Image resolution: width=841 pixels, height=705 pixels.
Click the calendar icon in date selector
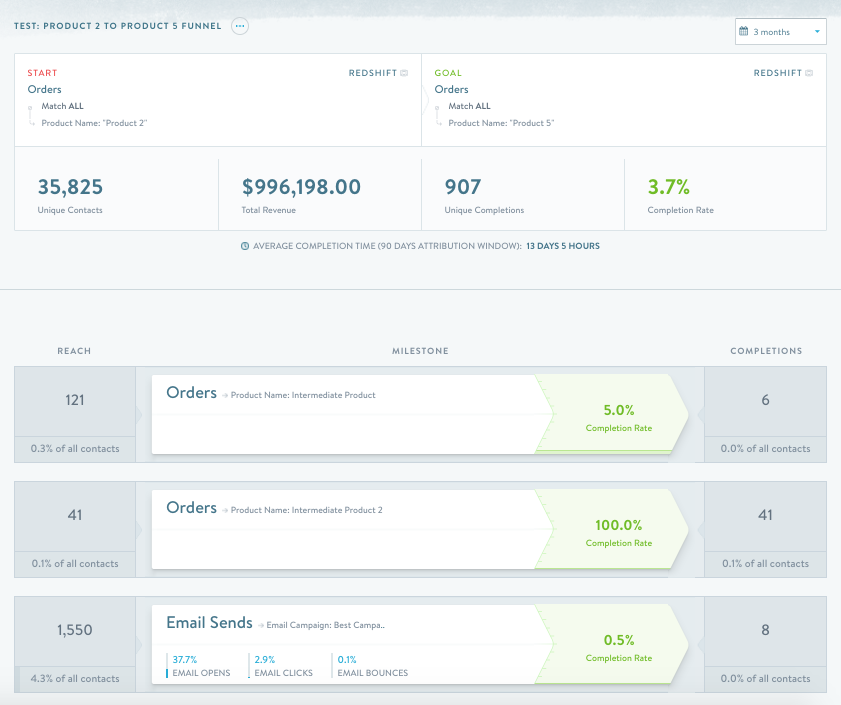click(743, 31)
